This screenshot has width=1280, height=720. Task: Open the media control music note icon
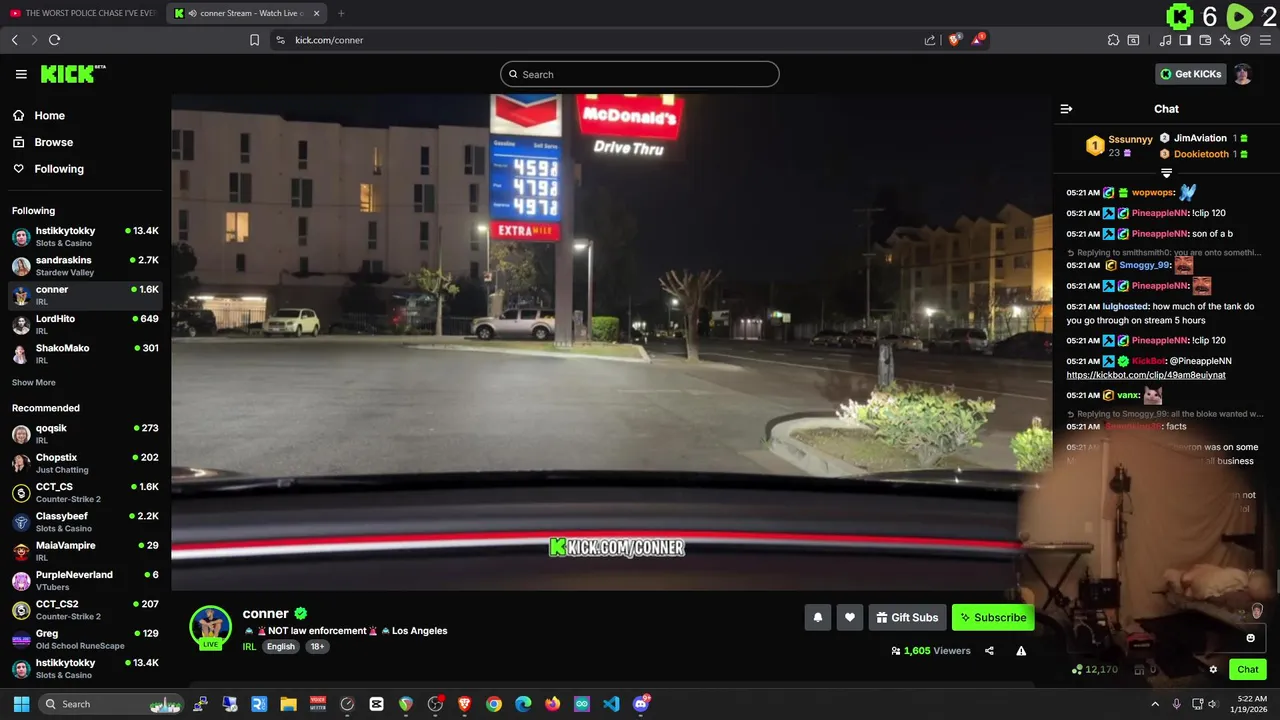[x=1165, y=40]
